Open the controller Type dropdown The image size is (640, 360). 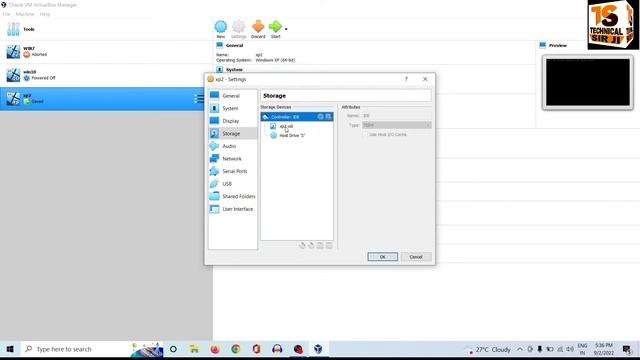pos(397,125)
